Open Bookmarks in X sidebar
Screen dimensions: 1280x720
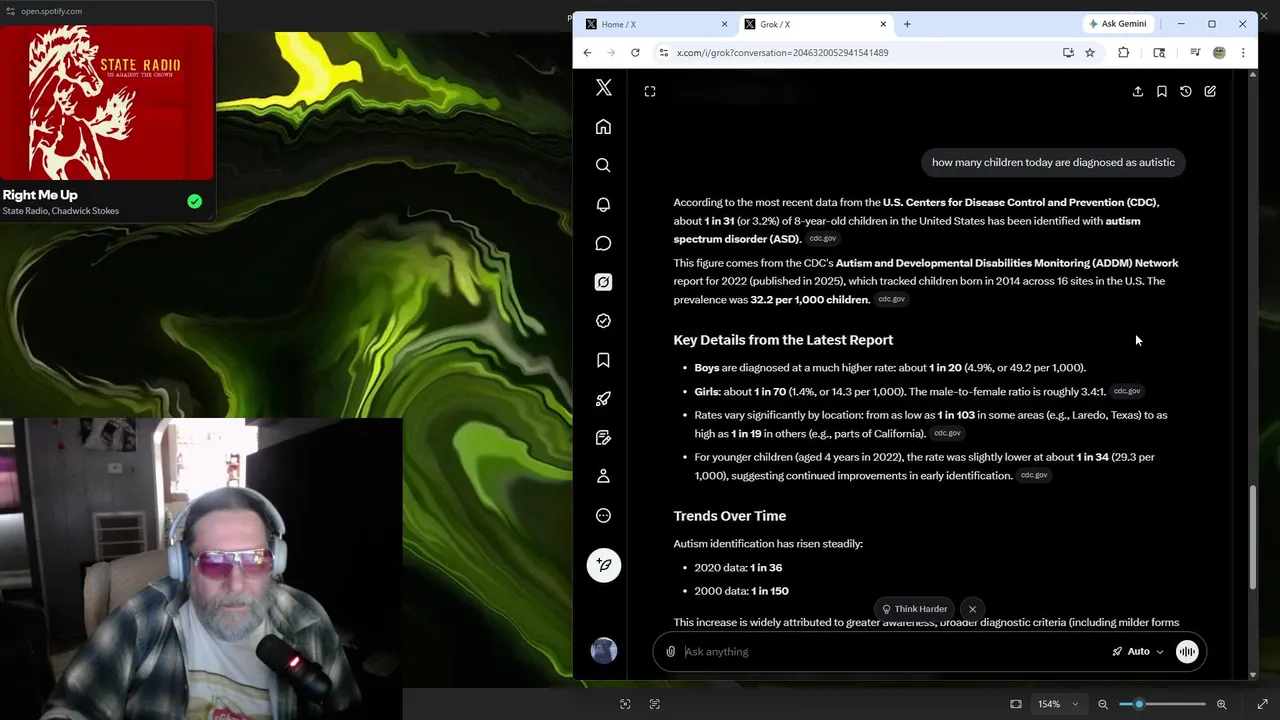point(603,360)
